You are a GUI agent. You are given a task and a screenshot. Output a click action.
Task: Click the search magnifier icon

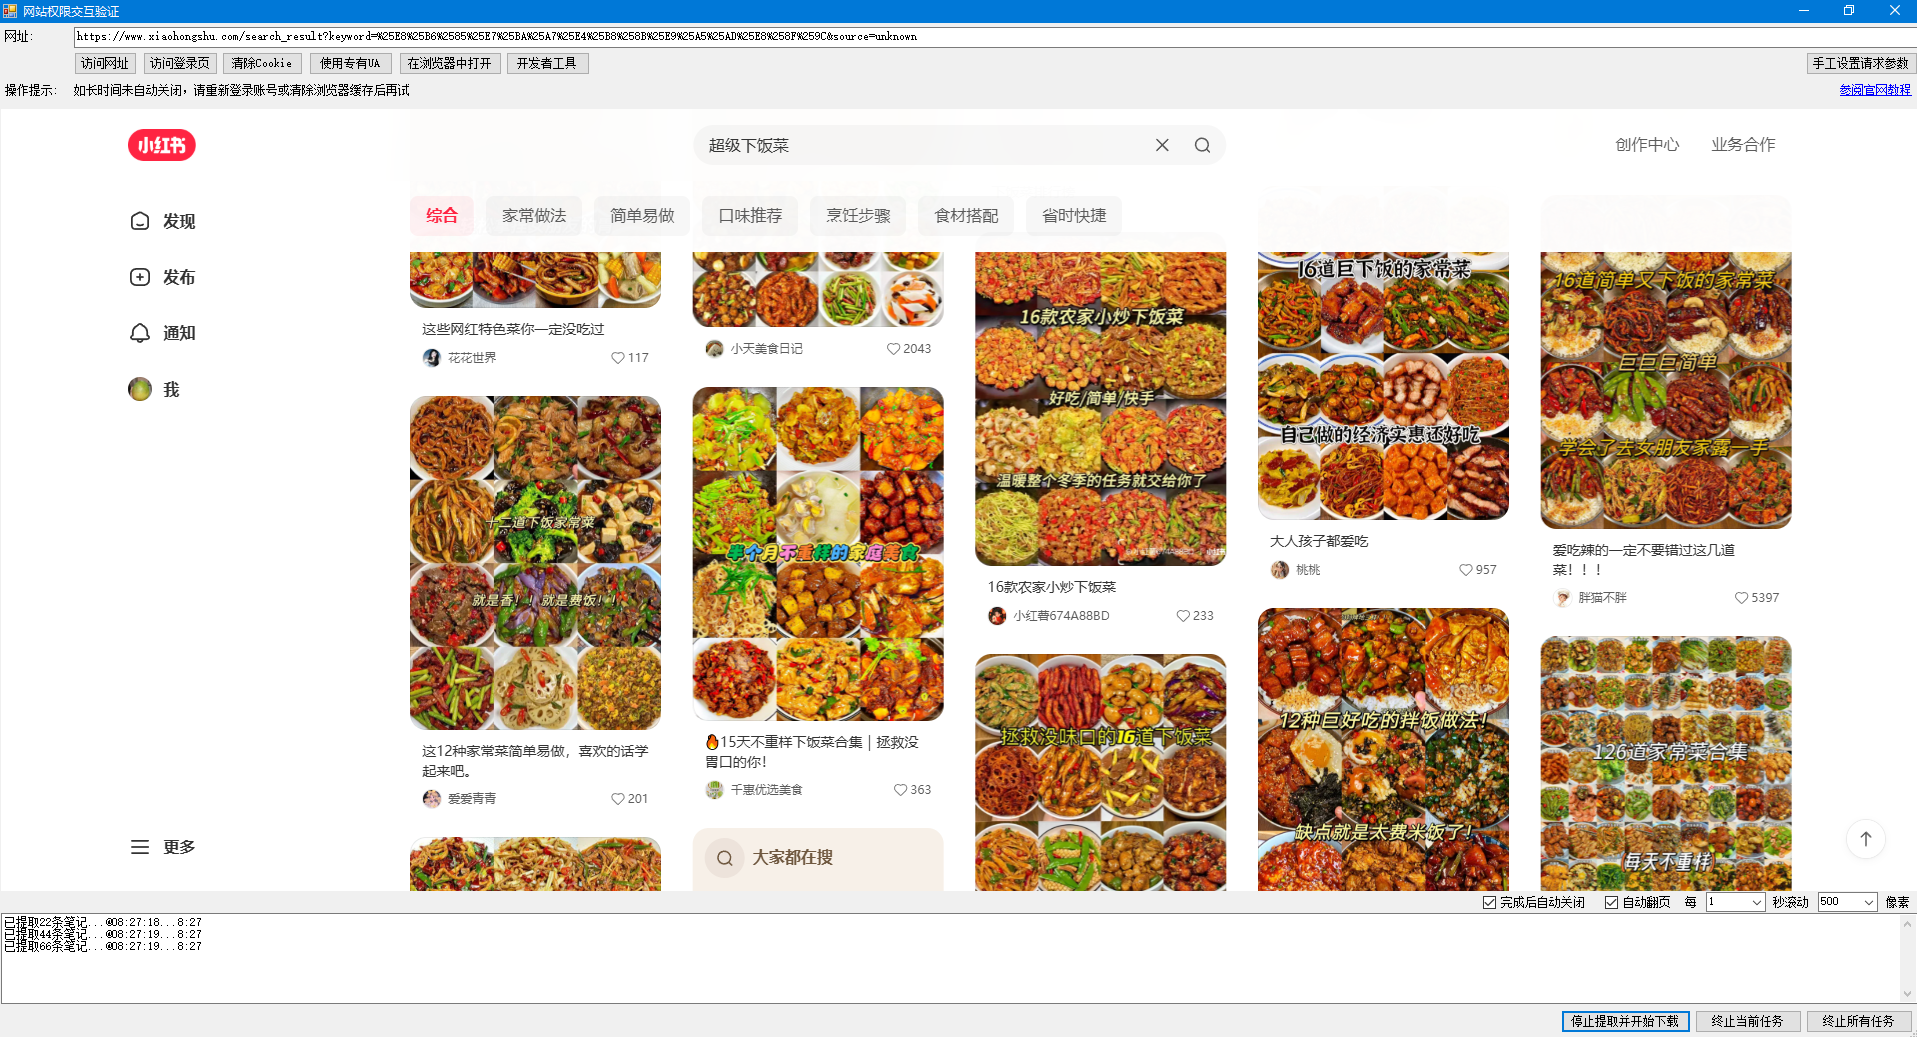pyautogui.click(x=1202, y=145)
